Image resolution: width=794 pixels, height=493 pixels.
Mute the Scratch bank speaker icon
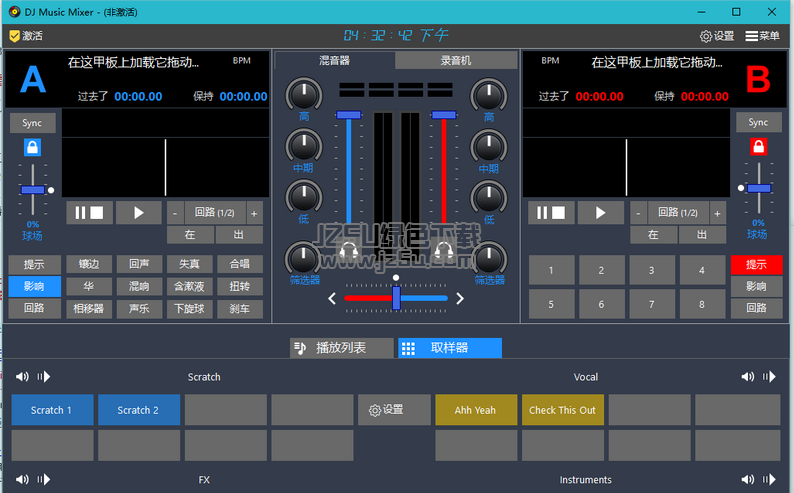tap(22, 377)
